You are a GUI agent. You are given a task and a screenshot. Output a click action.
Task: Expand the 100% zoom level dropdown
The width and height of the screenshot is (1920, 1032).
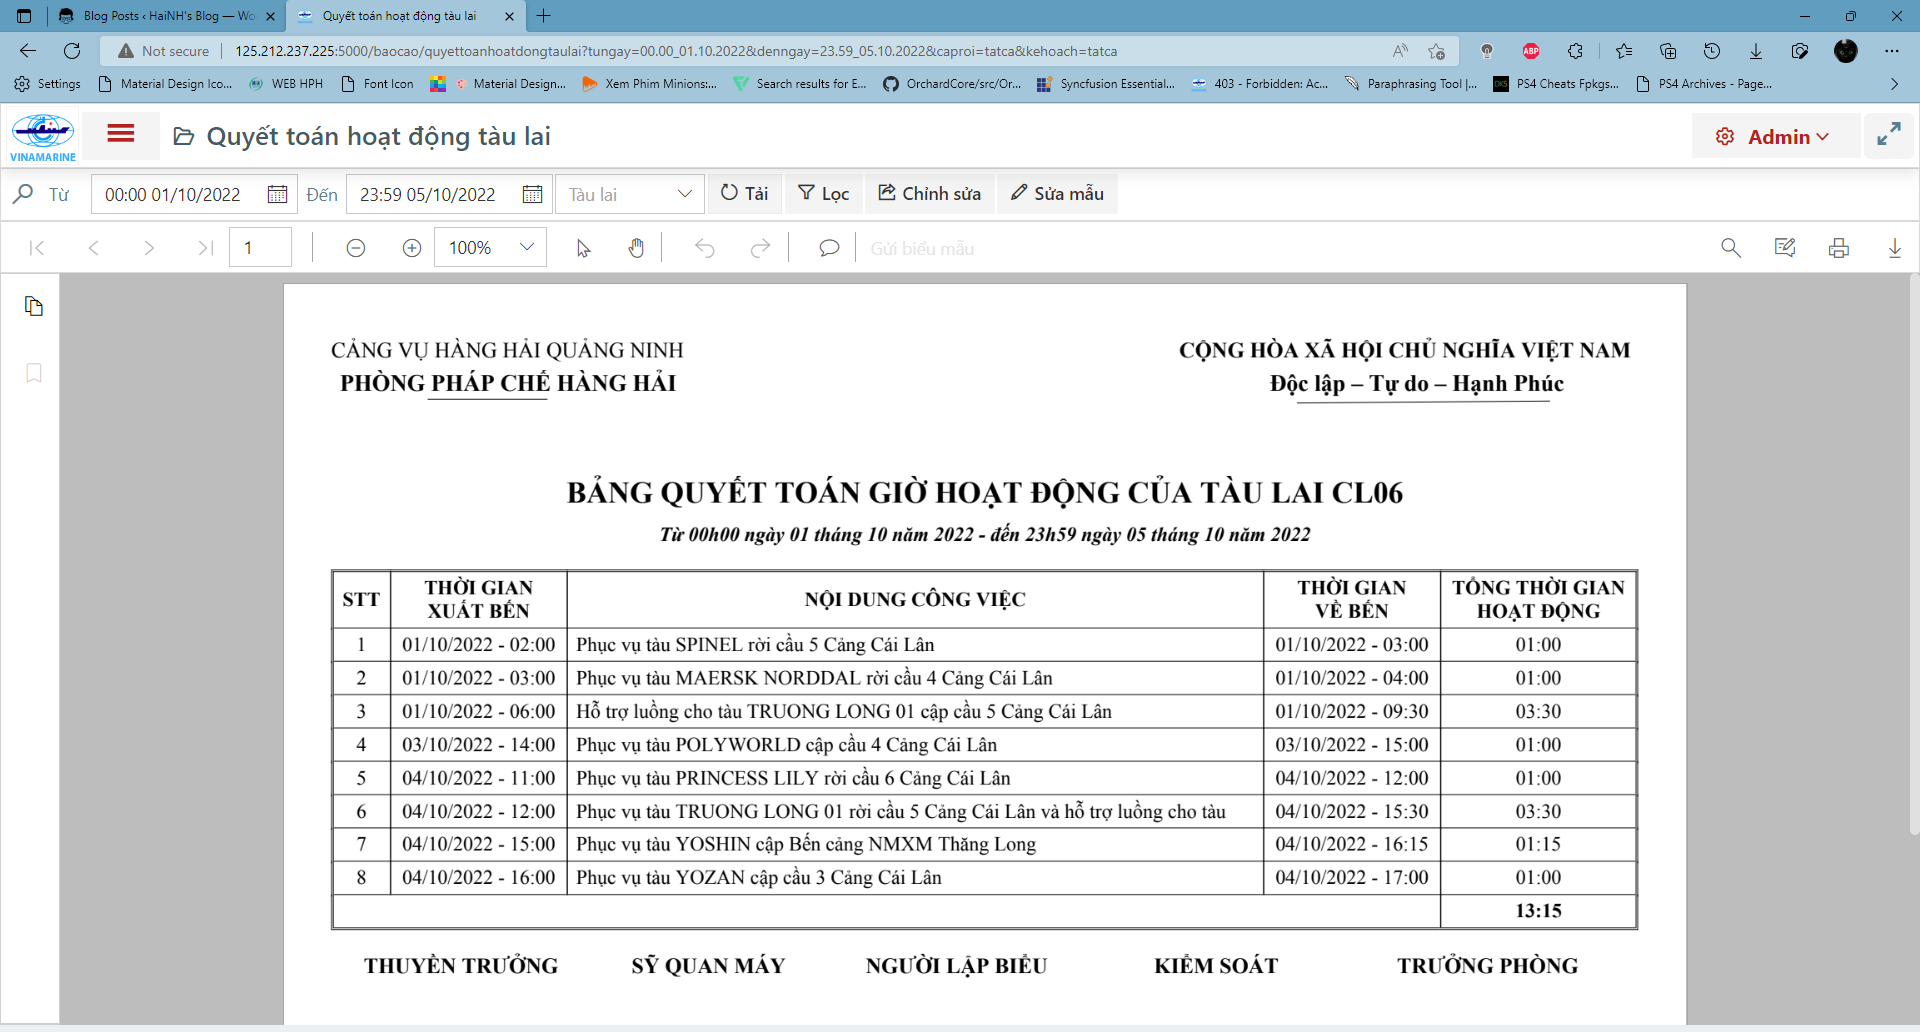[x=527, y=248]
